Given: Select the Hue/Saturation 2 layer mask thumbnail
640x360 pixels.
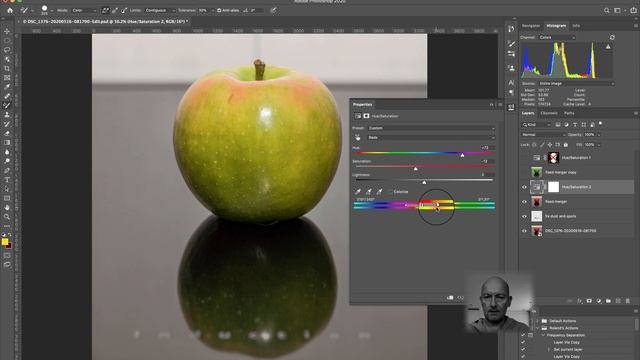Looking at the screenshot, I should [553, 187].
